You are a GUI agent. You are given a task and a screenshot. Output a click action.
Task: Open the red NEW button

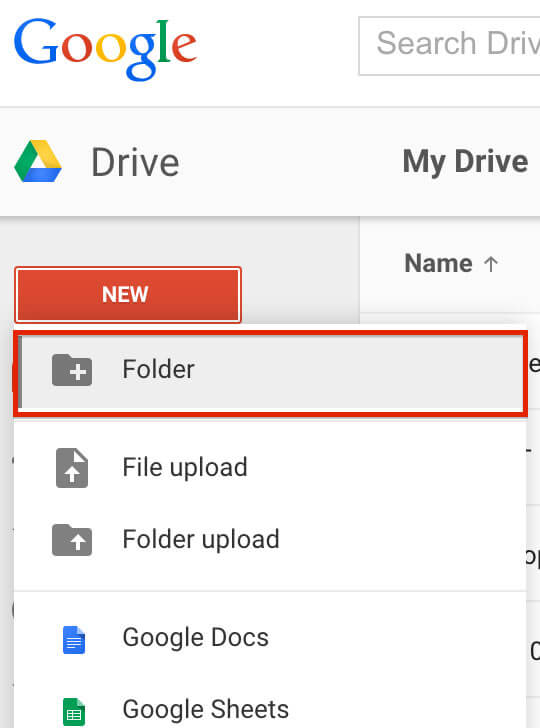(128, 294)
